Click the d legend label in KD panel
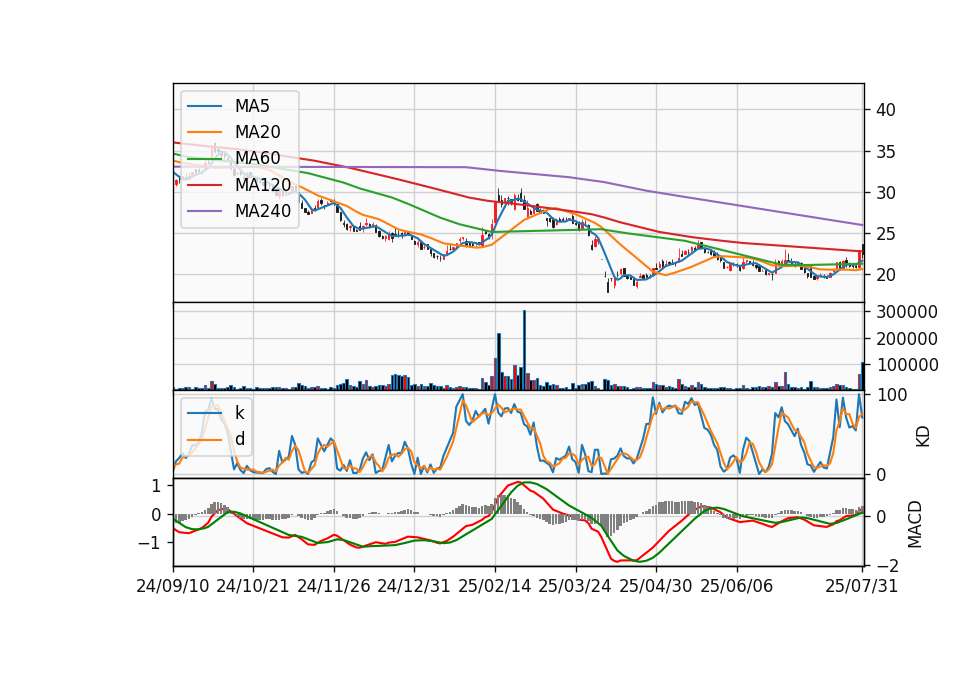Viewport: 960px width, 690px height. coord(239,439)
